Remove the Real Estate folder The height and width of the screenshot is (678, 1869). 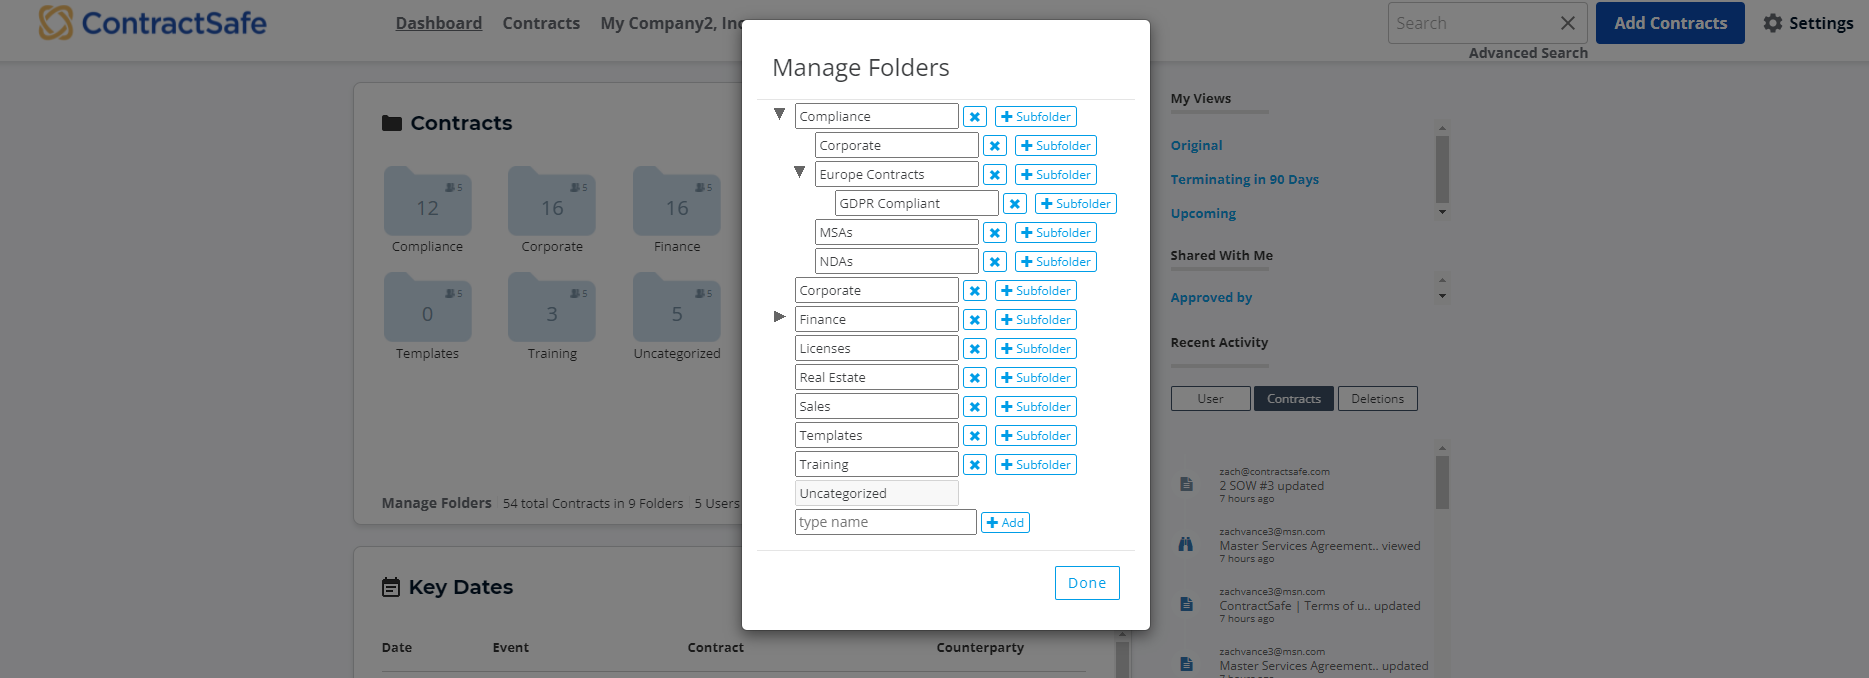pyautogui.click(x=975, y=378)
